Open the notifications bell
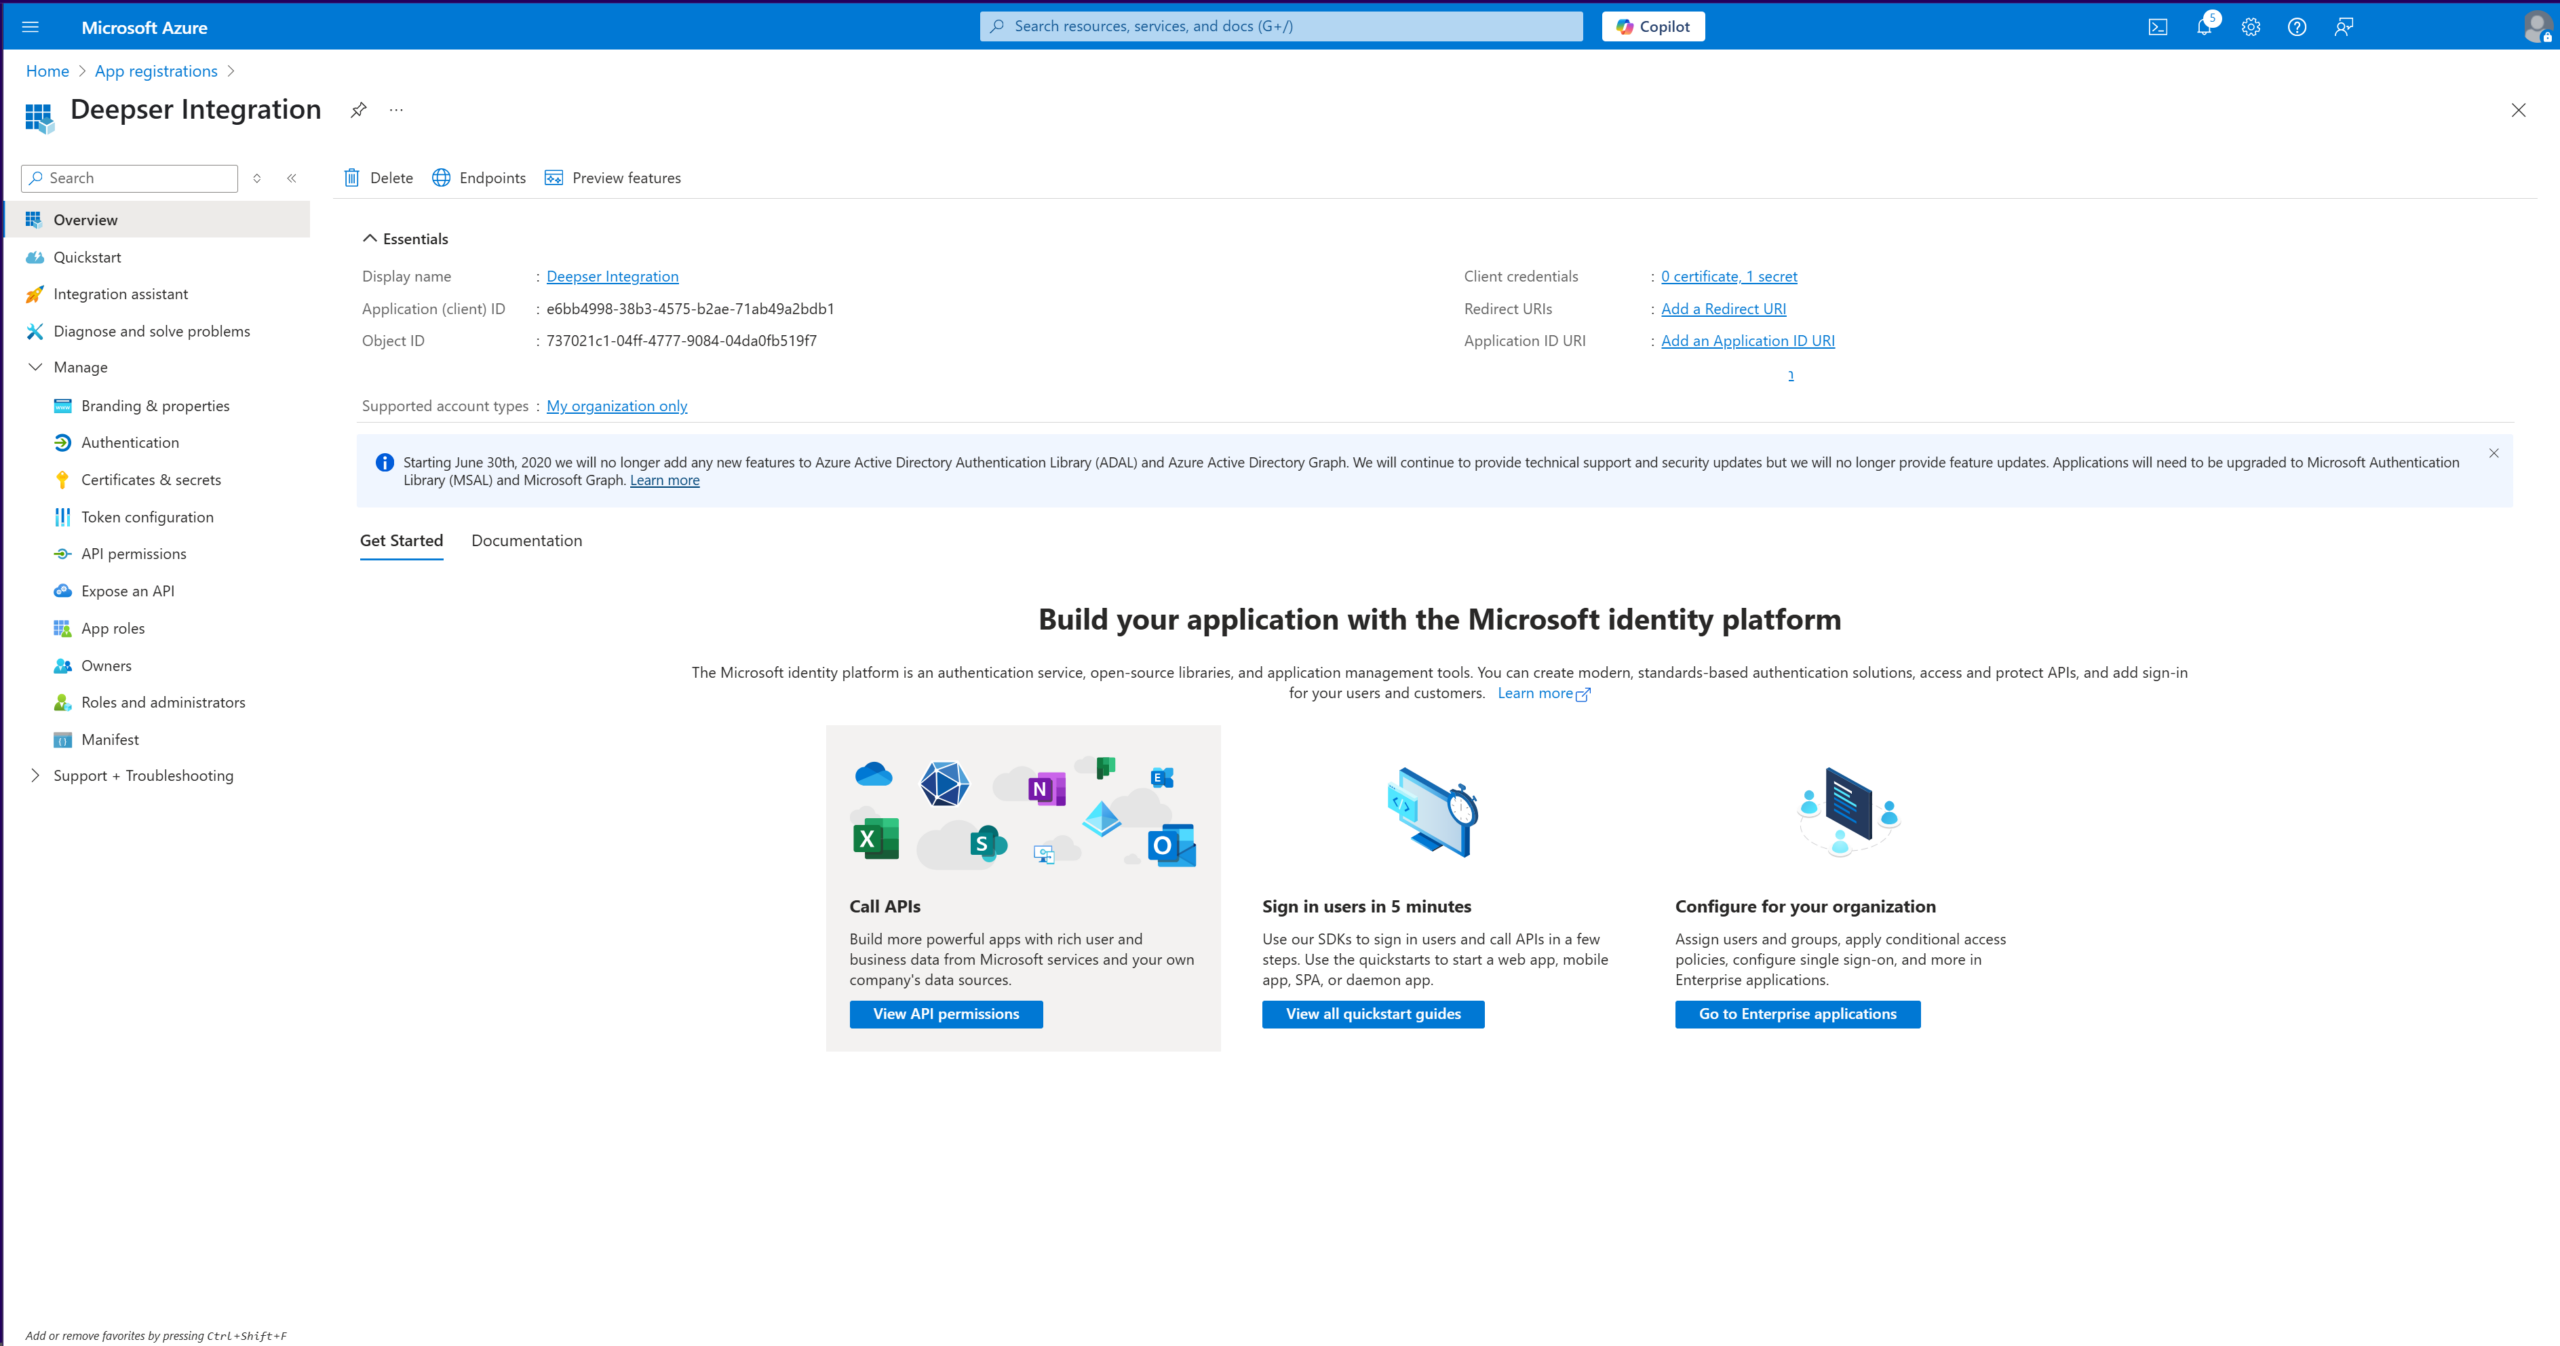Viewport: 2560px width, 1346px height. point(2204,27)
